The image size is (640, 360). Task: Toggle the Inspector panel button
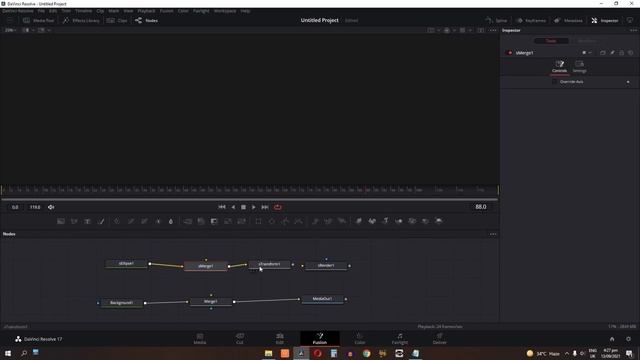[x=605, y=20]
